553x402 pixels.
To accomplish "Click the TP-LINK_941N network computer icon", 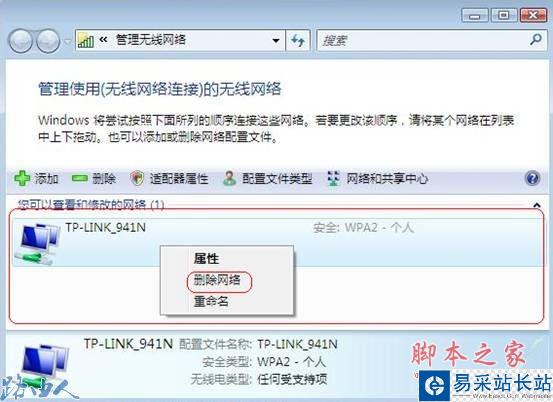I will [37, 244].
